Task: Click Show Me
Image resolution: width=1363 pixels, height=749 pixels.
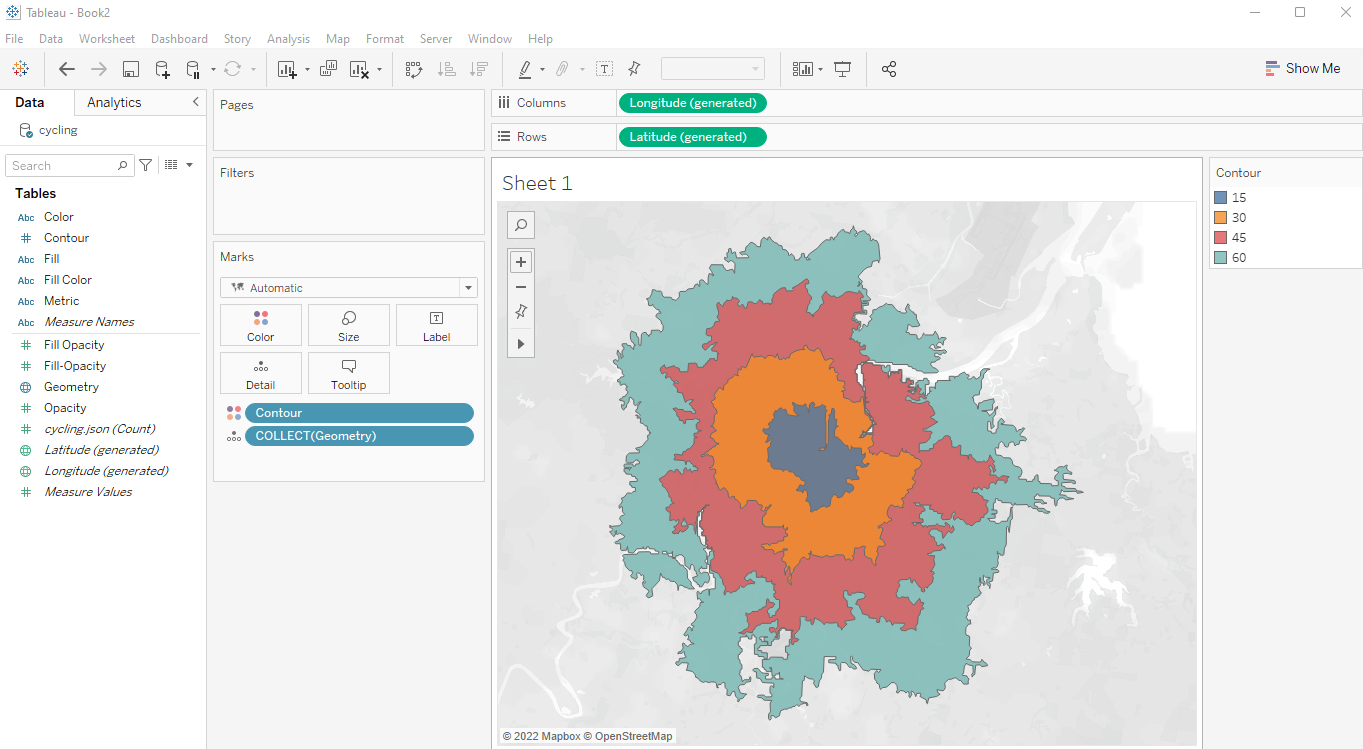Action: pos(1303,68)
